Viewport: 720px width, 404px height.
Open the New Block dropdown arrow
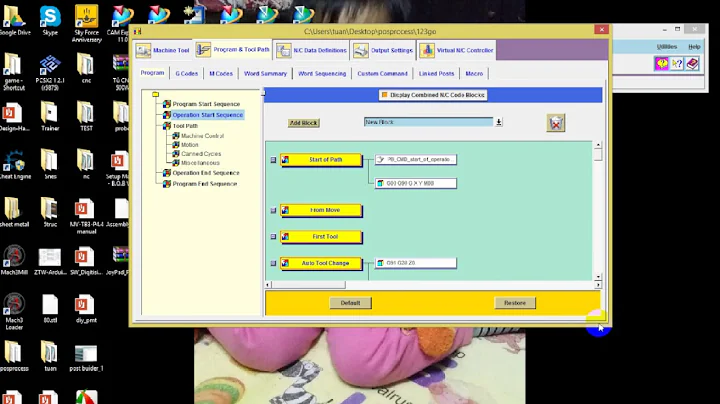498,122
